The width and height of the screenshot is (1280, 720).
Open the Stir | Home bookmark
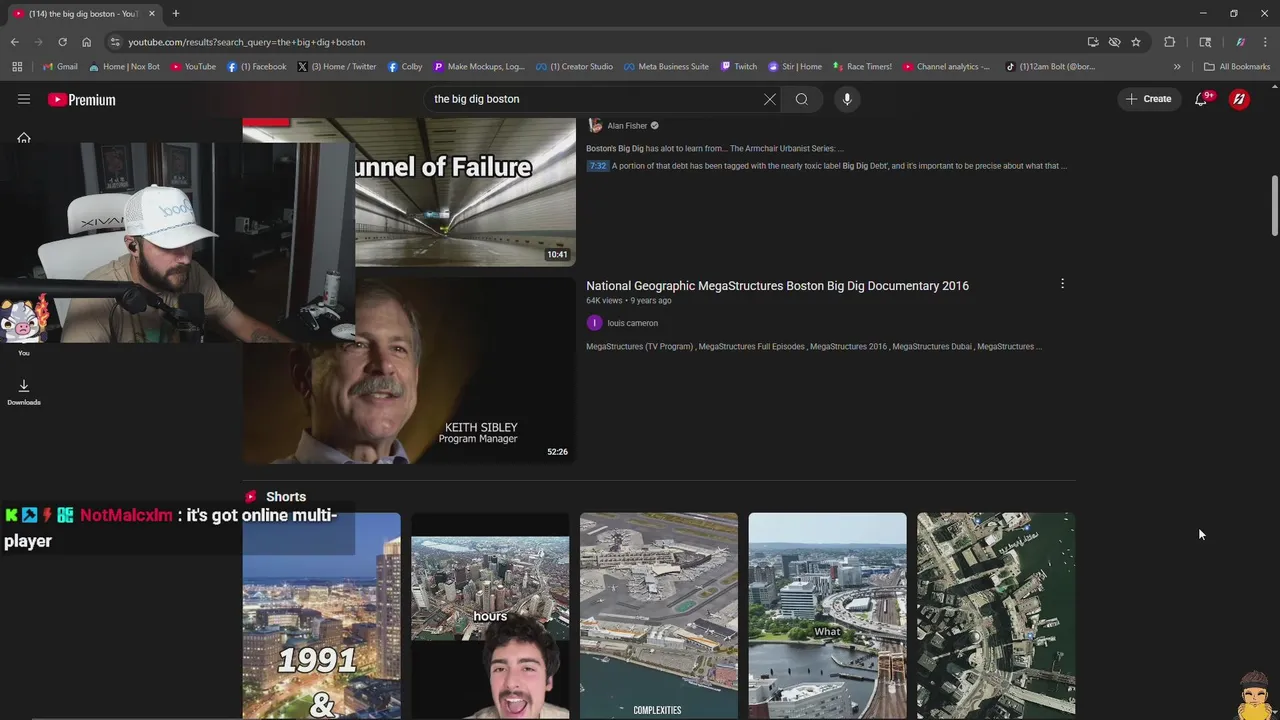pyautogui.click(x=795, y=67)
